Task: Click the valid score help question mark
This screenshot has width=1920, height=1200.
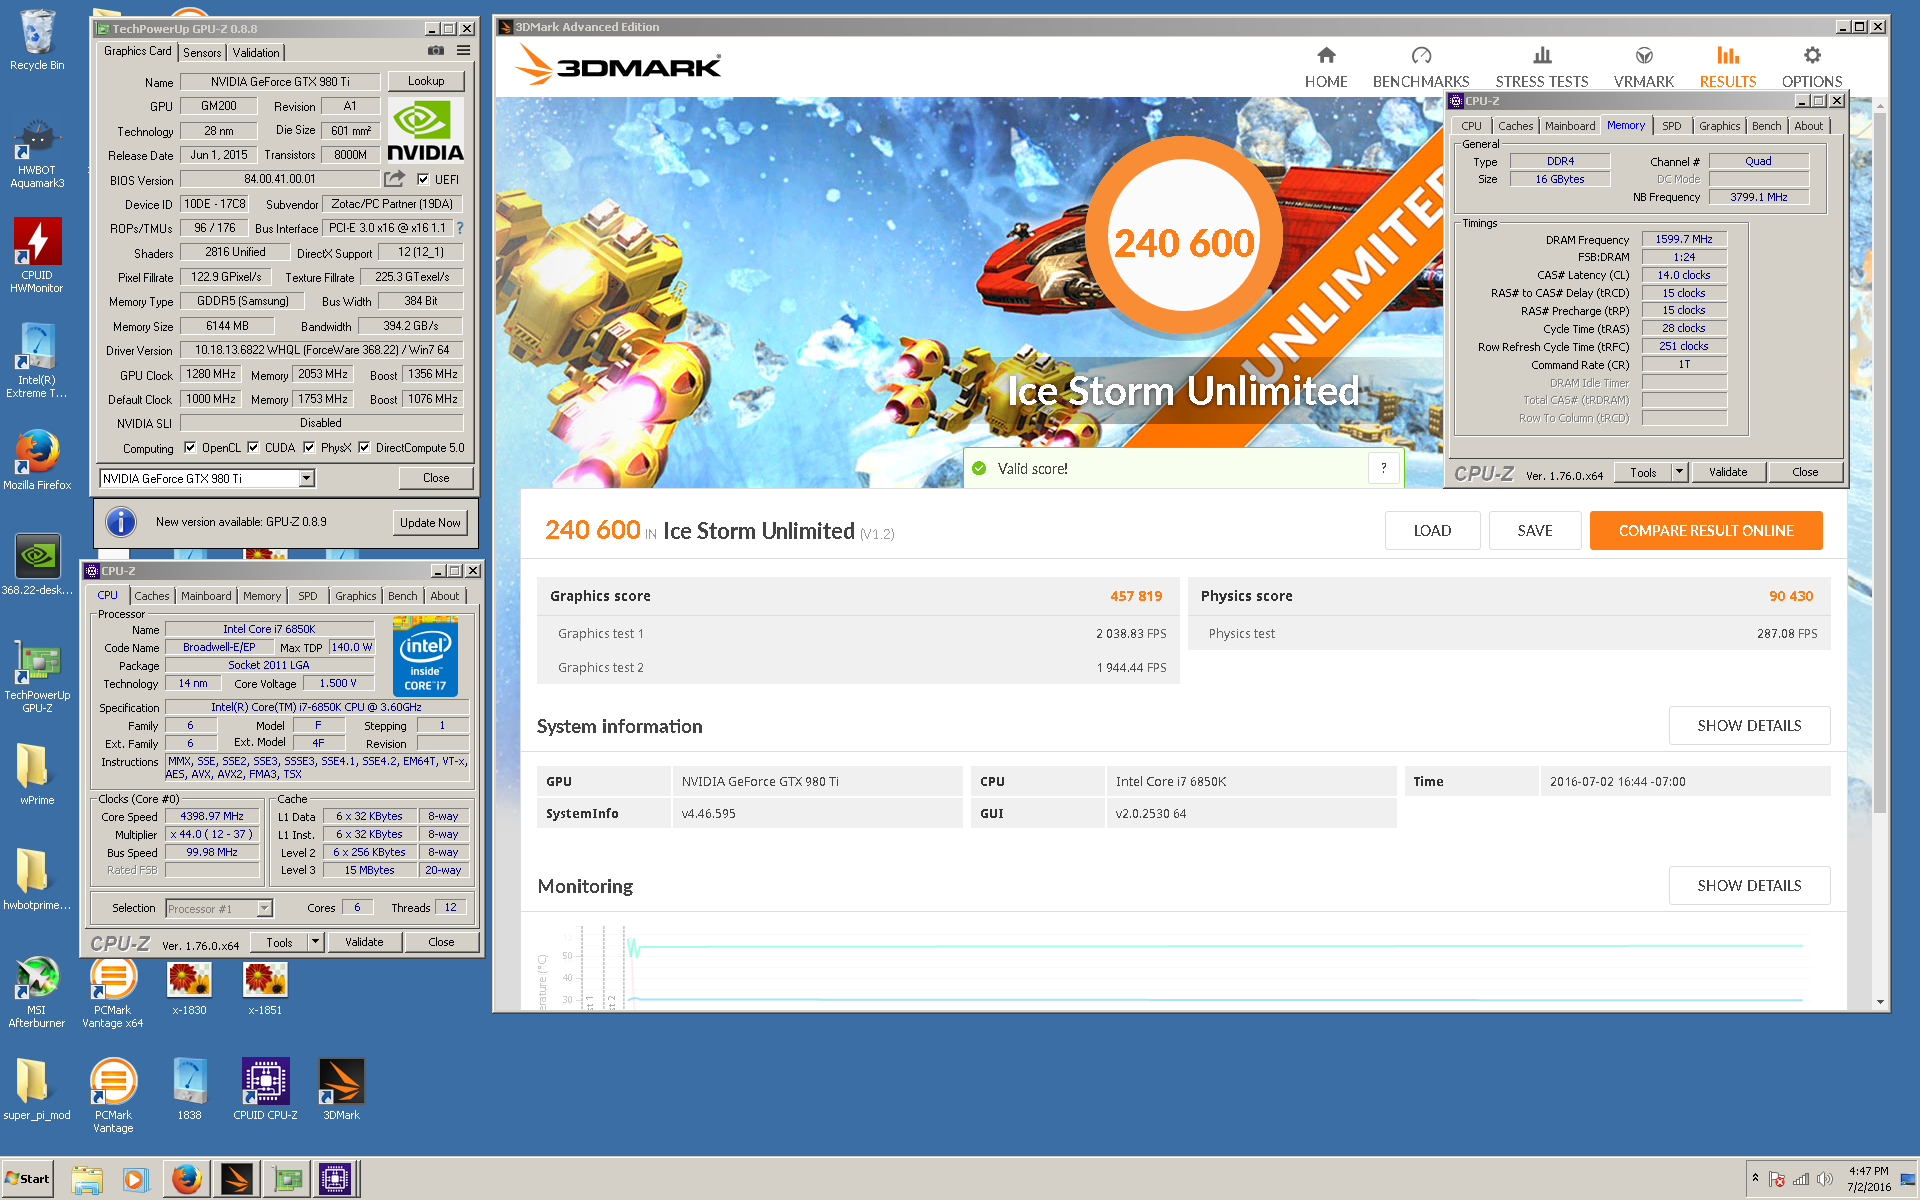Action: coord(1383,468)
